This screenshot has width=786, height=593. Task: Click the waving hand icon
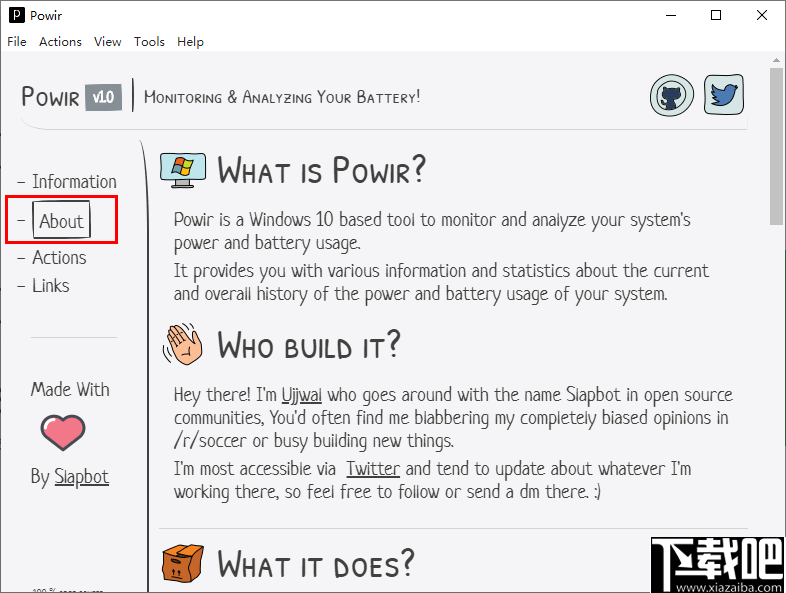[182, 344]
